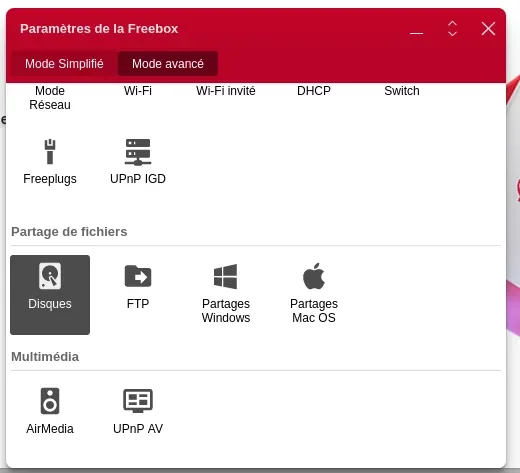This screenshot has width=520, height=473.
Task: Close the Paramètres de la Freebox window
Action: (x=488, y=29)
